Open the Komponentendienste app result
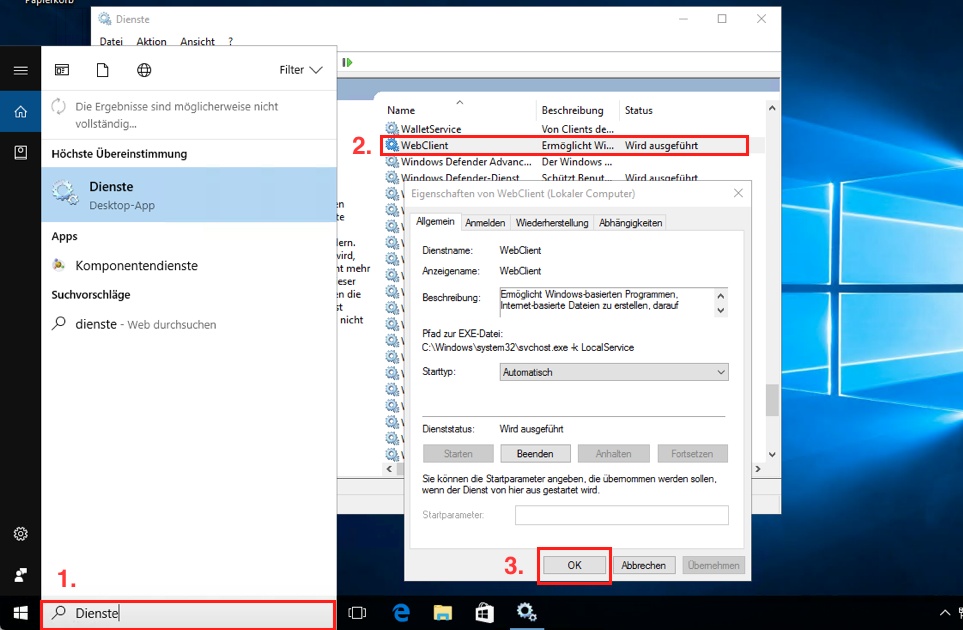963x630 pixels. pyautogui.click(x=189, y=265)
